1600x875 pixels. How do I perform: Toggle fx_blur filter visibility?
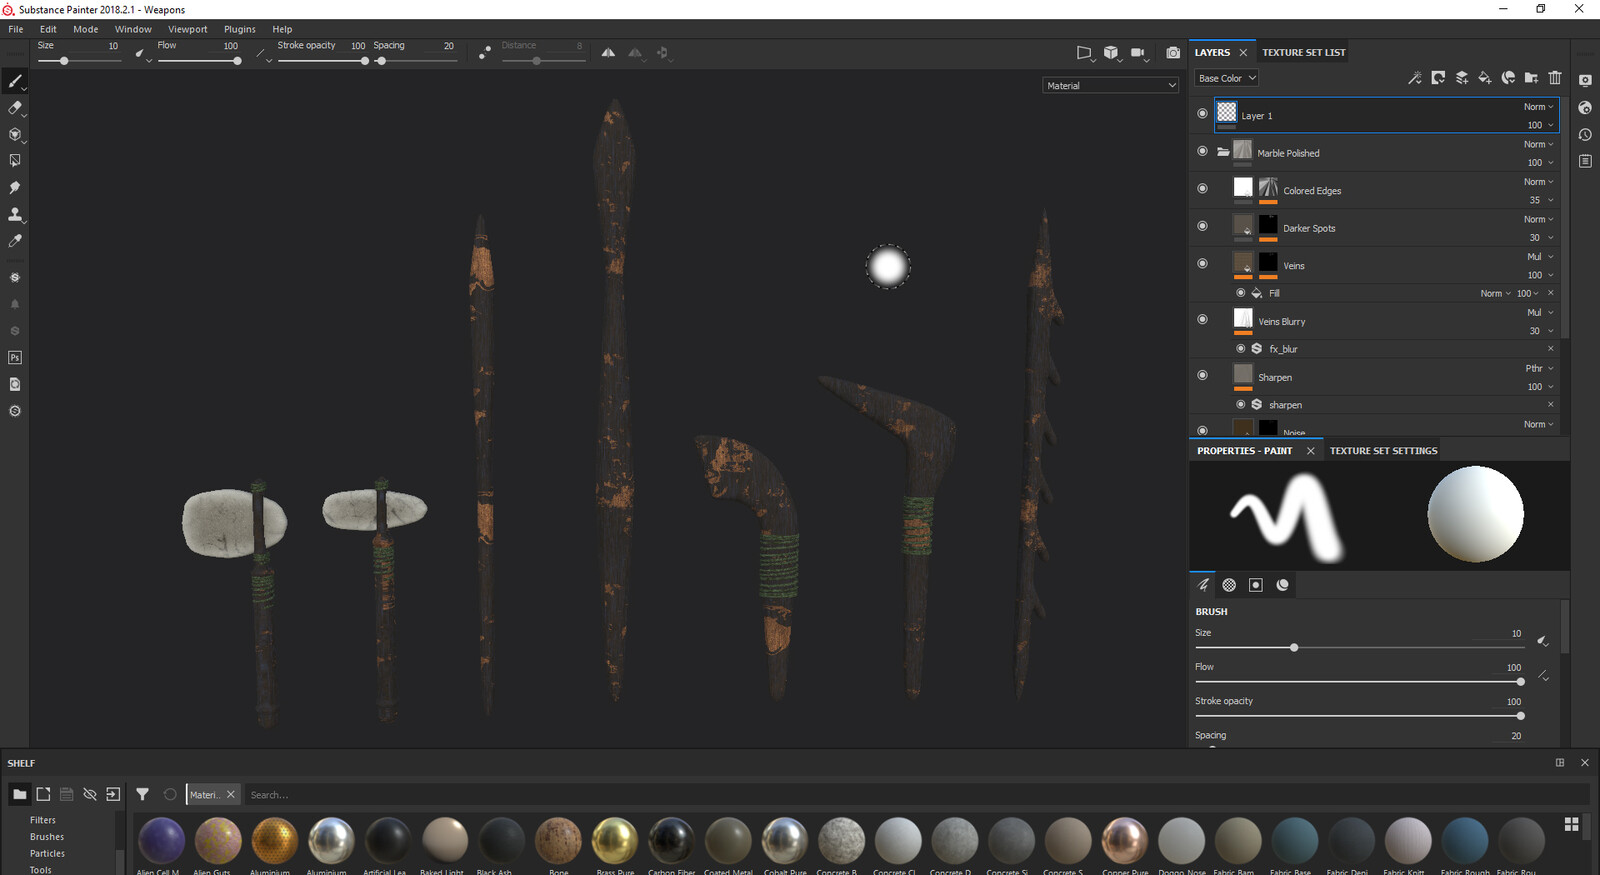coord(1241,349)
